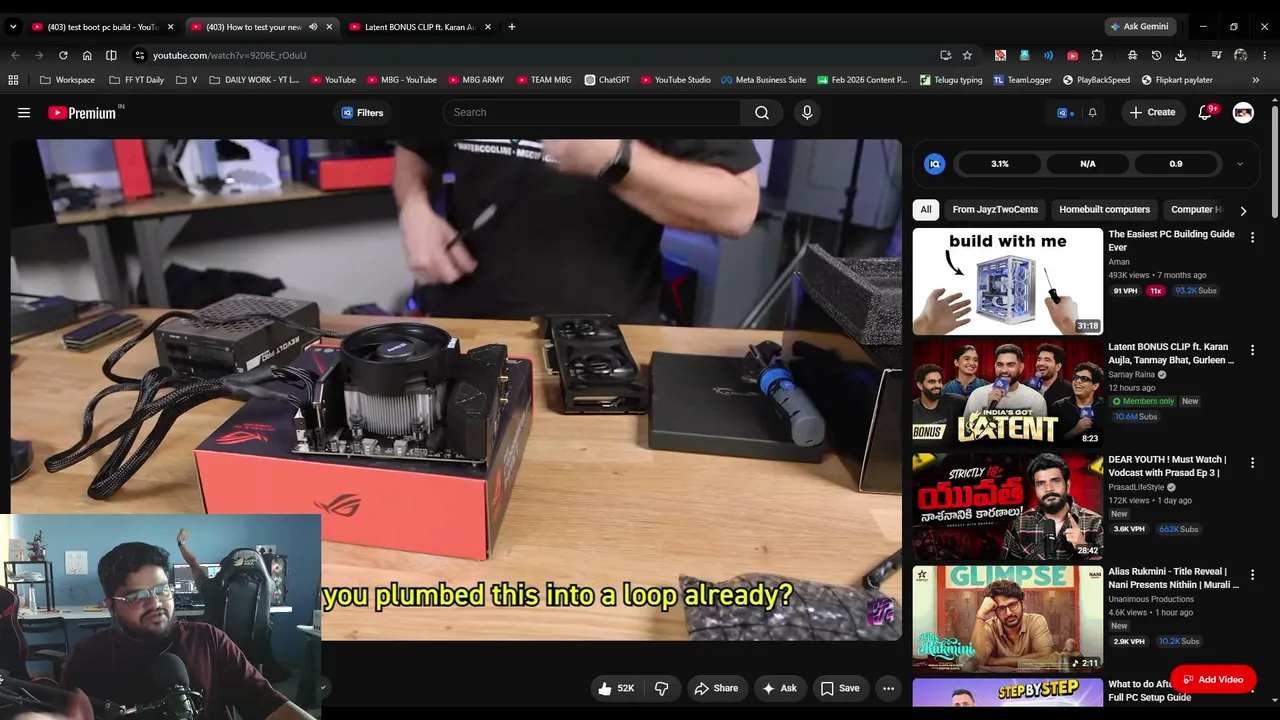Screen dimensions: 1280x720
Task: Open the YouTube notifications bell
Action: (1205, 113)
